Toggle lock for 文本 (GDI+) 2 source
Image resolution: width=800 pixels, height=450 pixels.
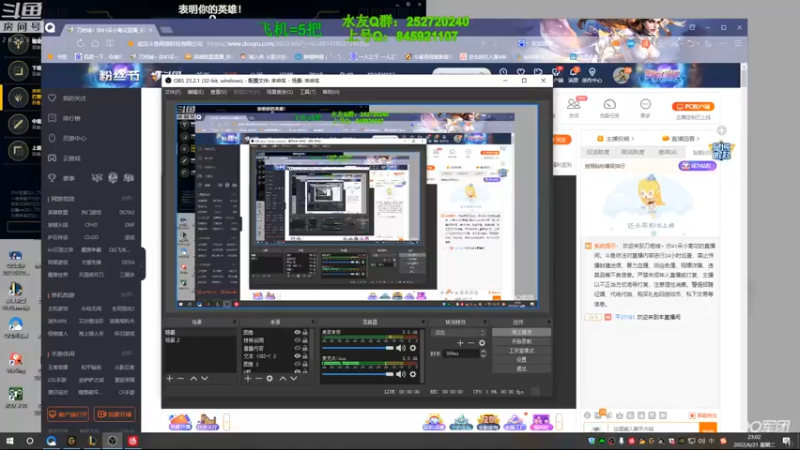(x=305, y=356)
